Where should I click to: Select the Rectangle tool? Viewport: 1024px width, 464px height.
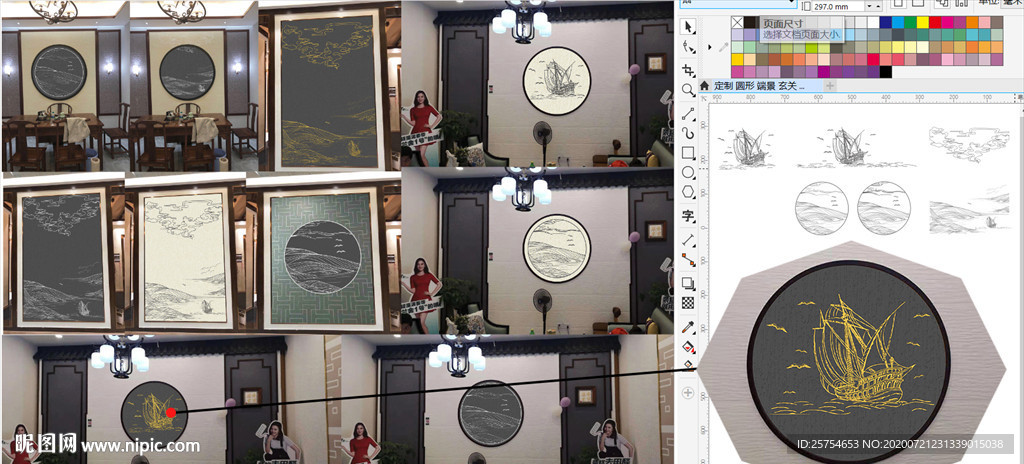tap(688, 153)
